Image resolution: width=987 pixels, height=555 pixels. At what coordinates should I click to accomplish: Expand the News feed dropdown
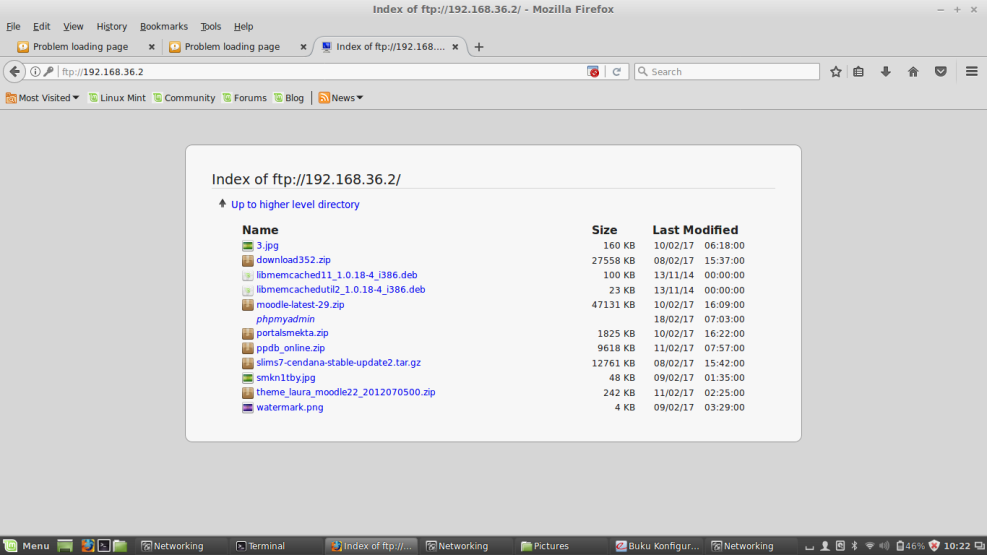click(x=341, y=98)
